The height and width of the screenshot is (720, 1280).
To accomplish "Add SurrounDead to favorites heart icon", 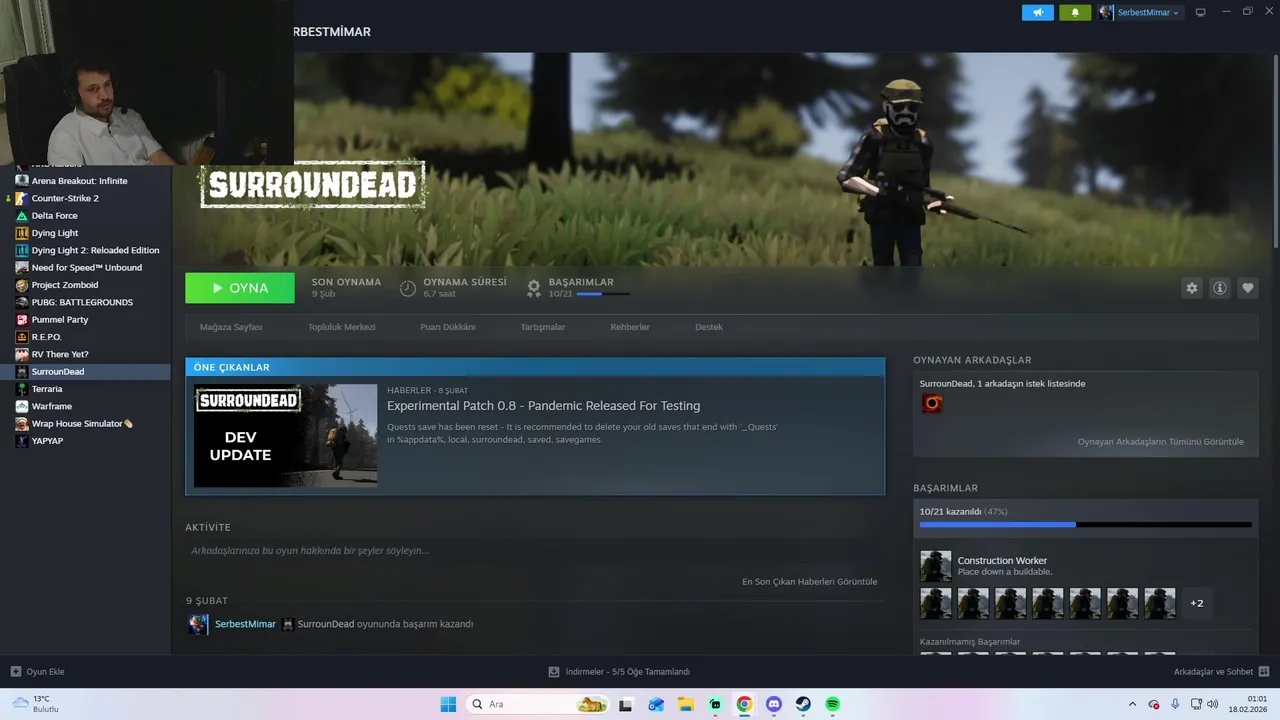I will (1247, 288).
